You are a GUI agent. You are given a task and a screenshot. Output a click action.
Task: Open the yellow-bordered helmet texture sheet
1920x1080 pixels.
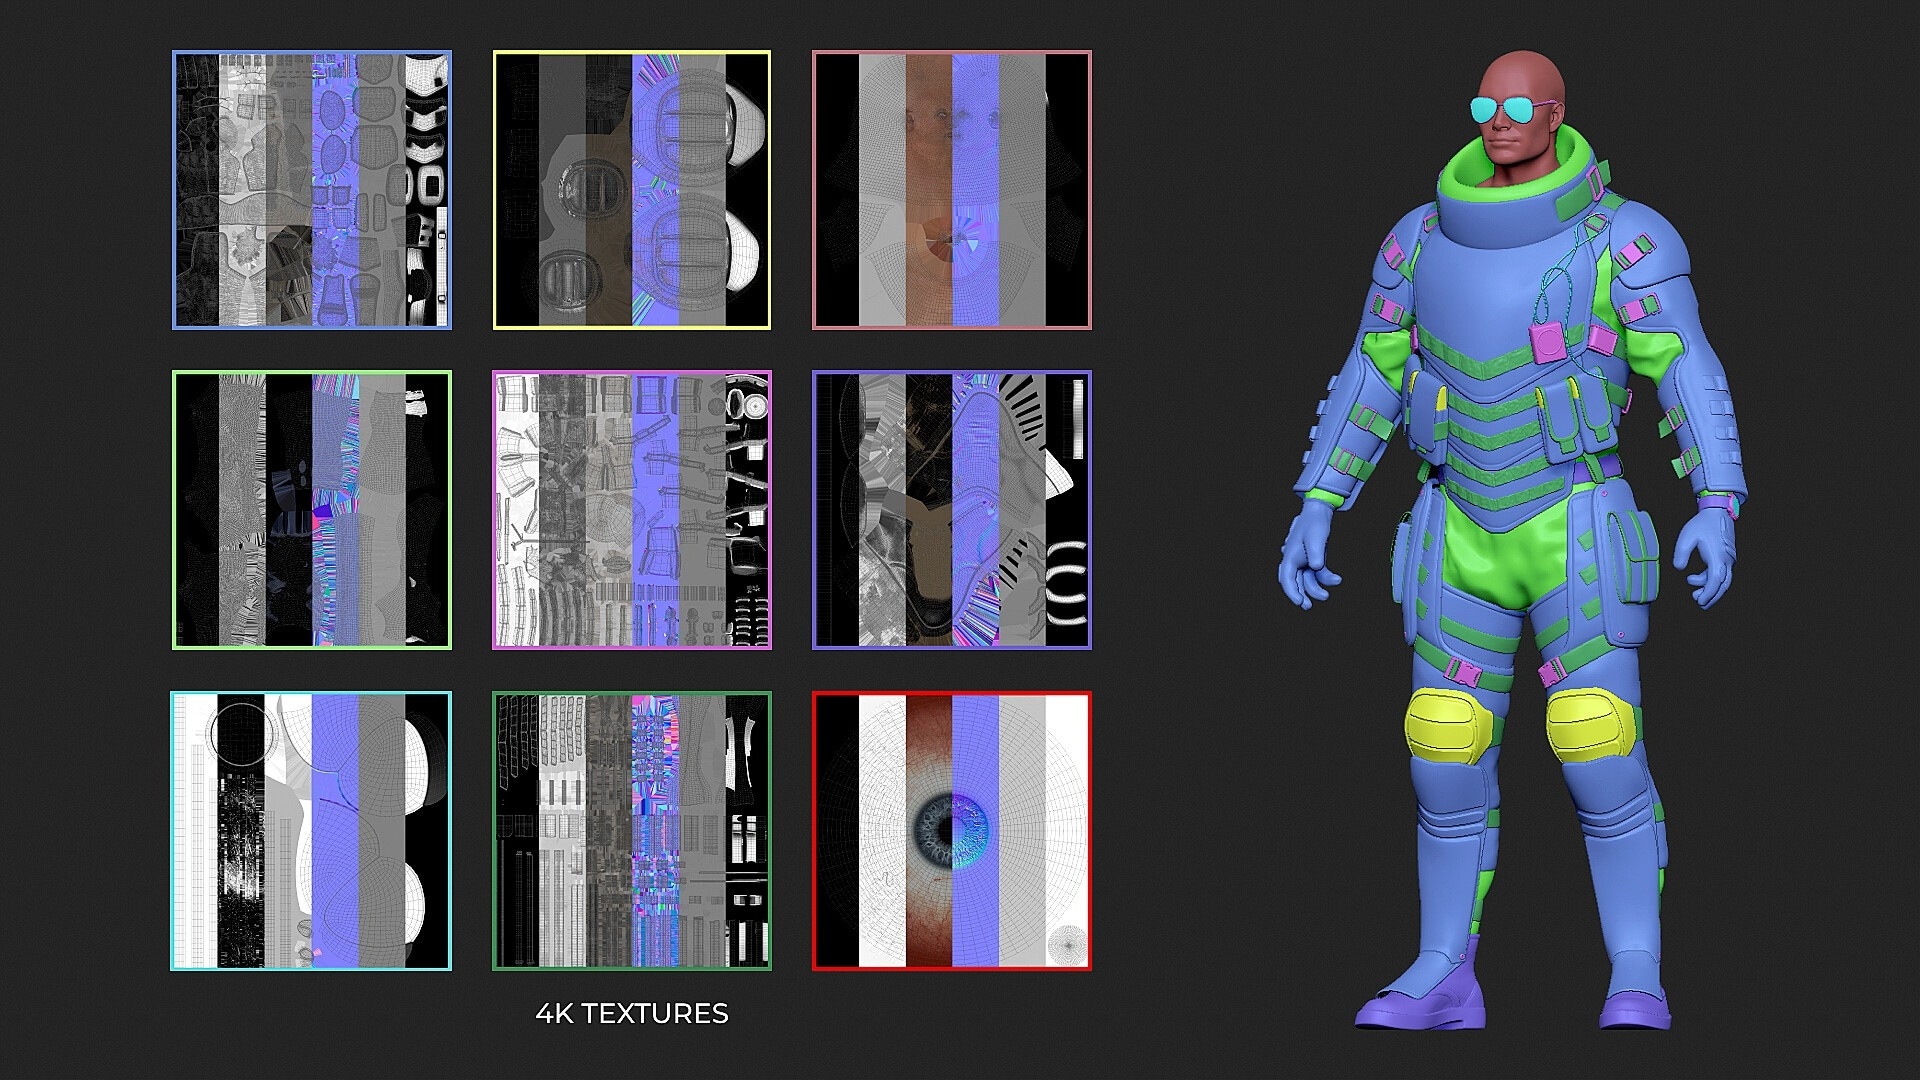pyautogui.click(x=632, y=190)
